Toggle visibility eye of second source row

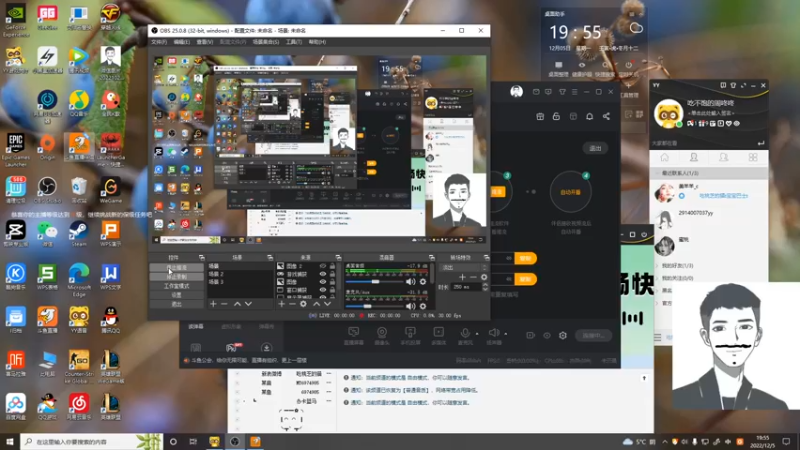(x=322, y=274)
